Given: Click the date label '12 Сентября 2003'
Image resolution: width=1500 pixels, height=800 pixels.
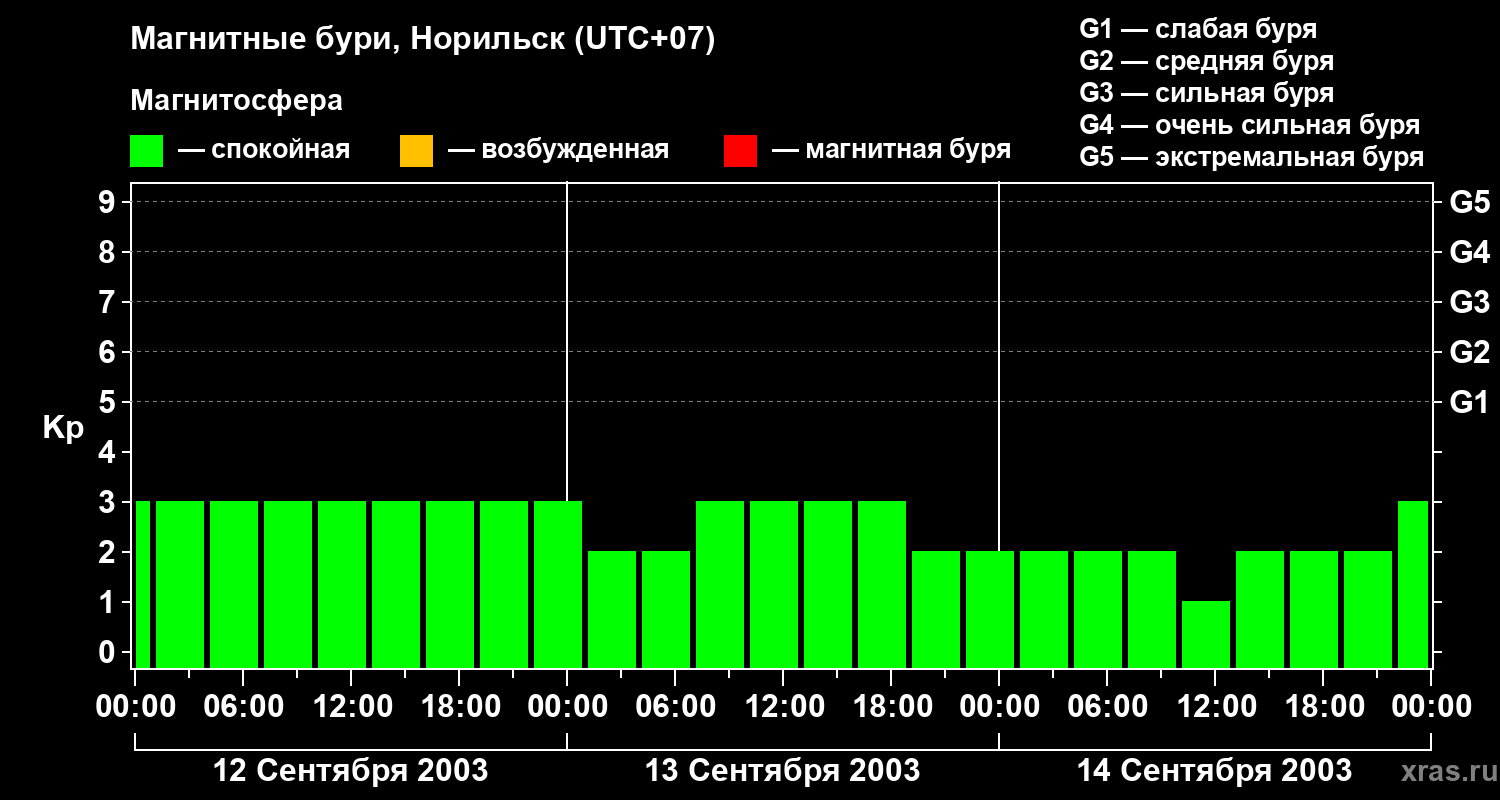Looking at the screenshot, I should [351, 771].
